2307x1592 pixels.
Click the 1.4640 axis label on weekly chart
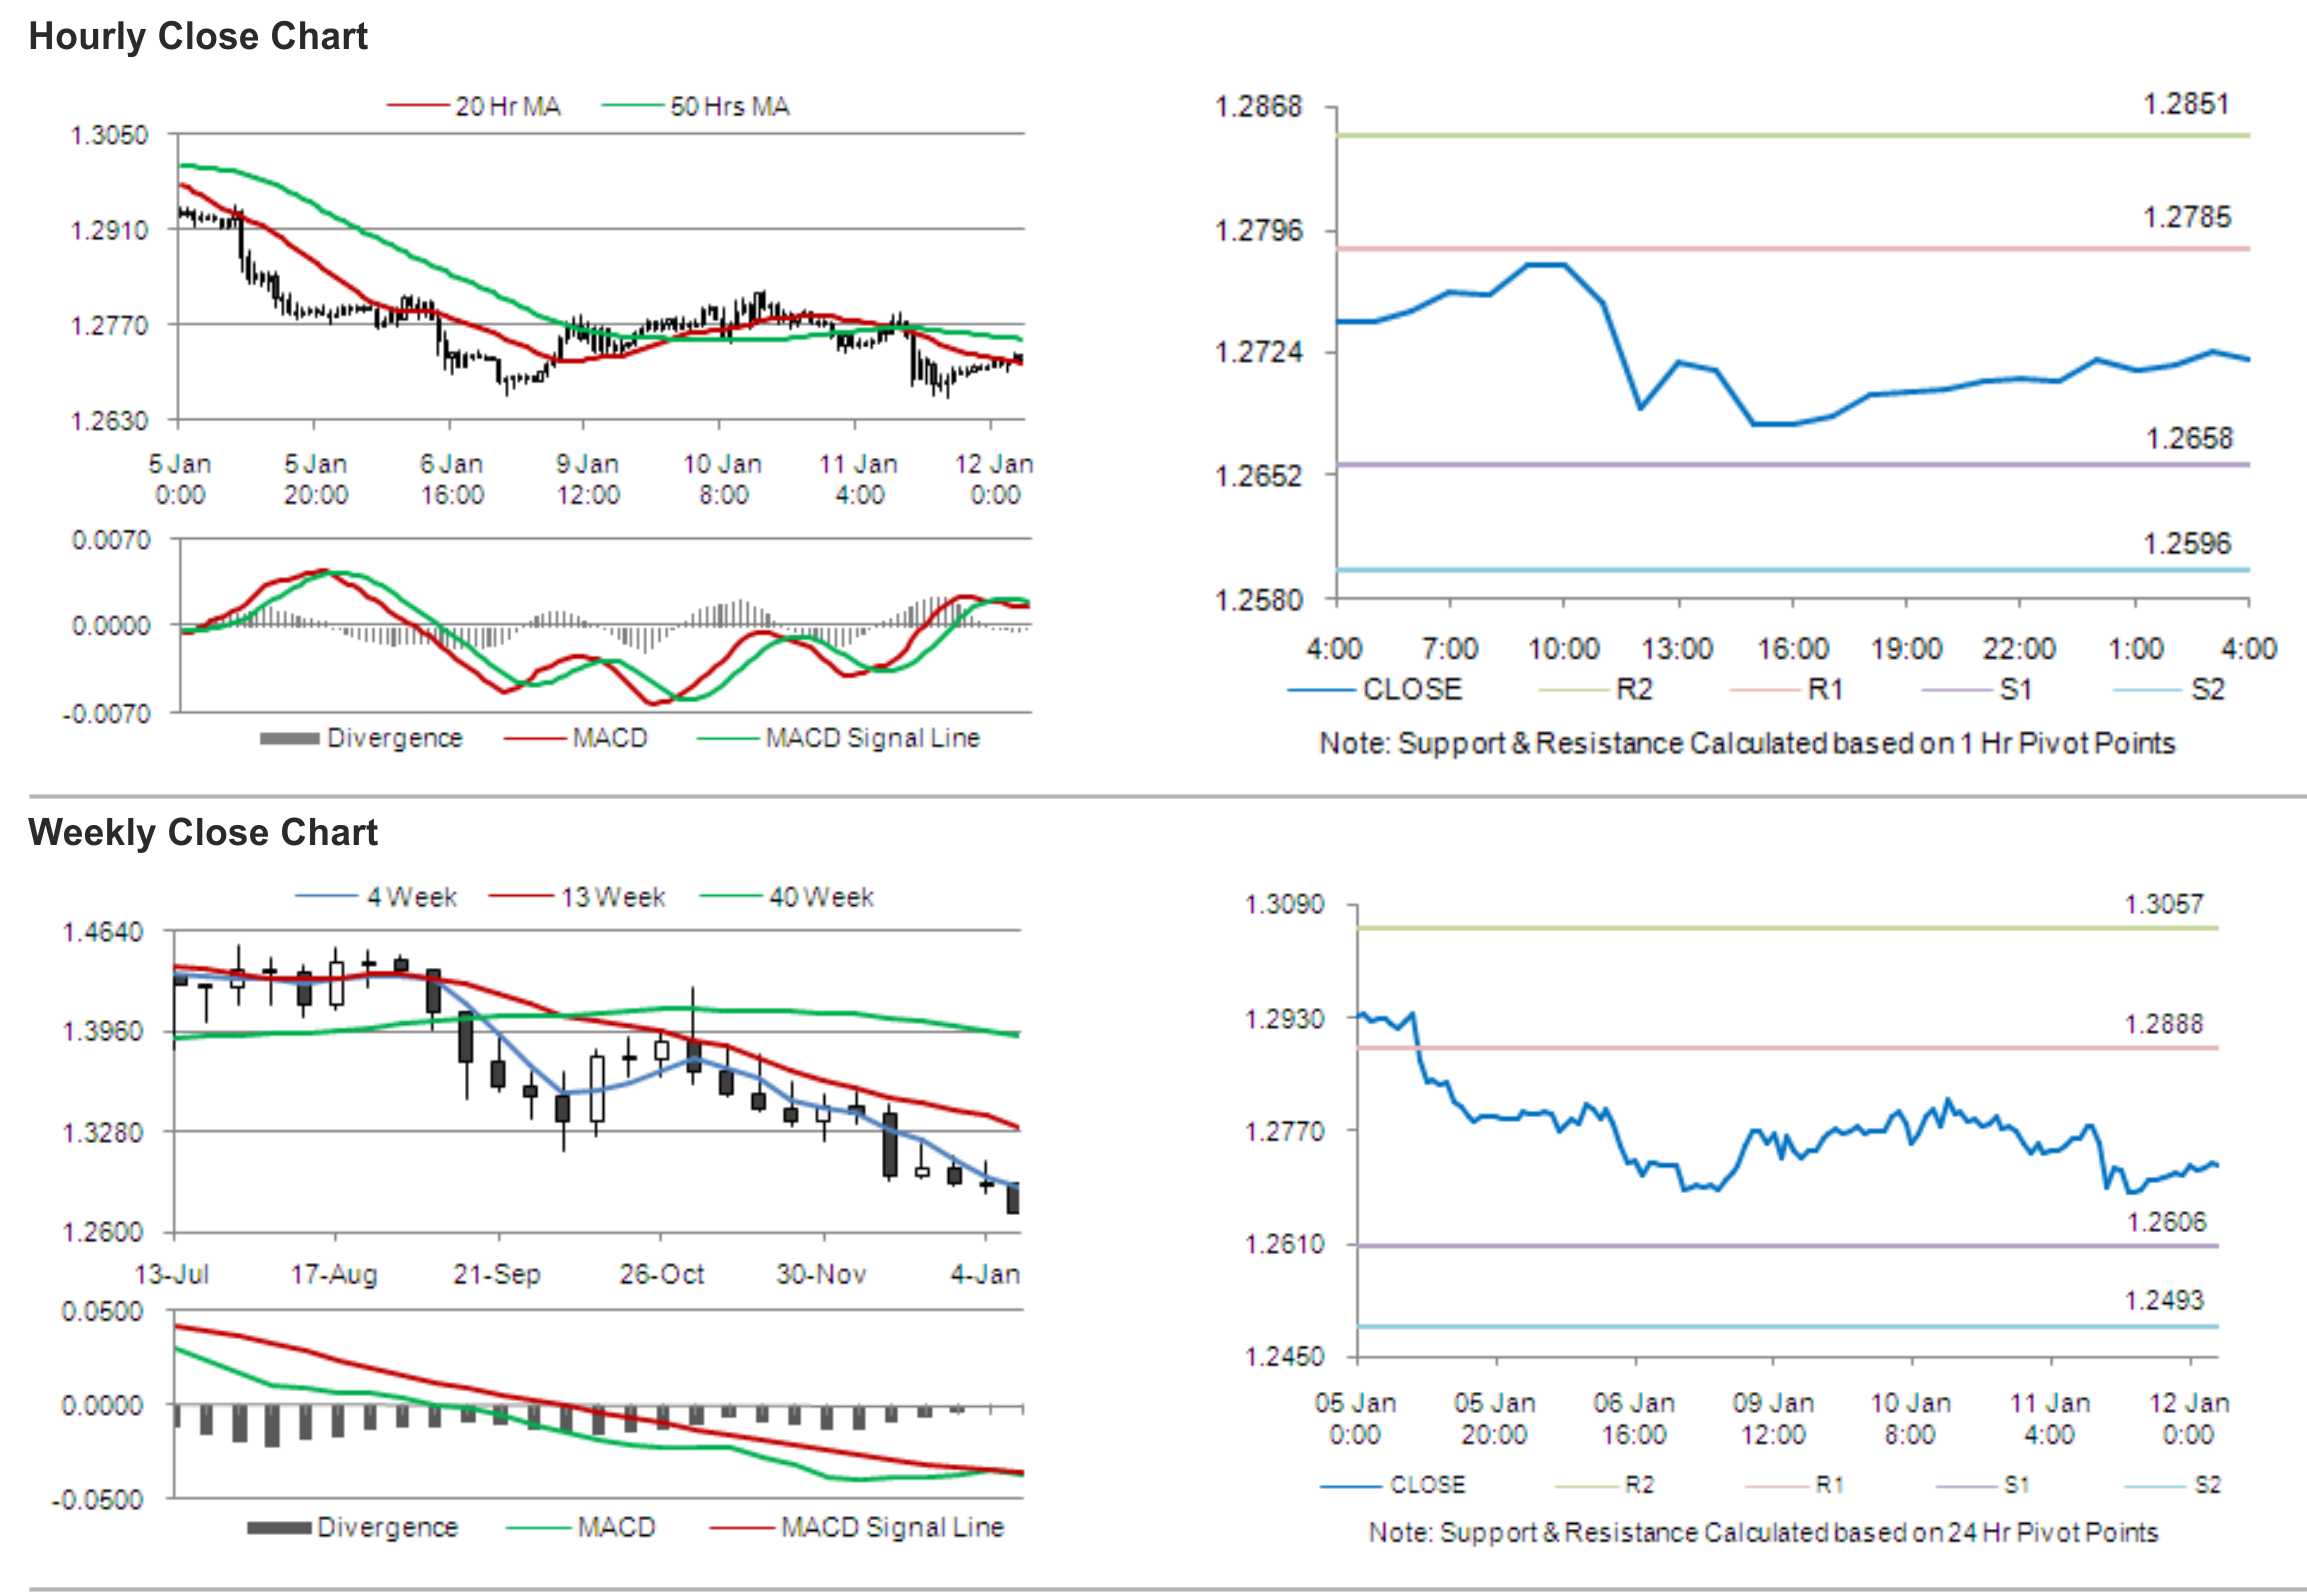(103, 932)
